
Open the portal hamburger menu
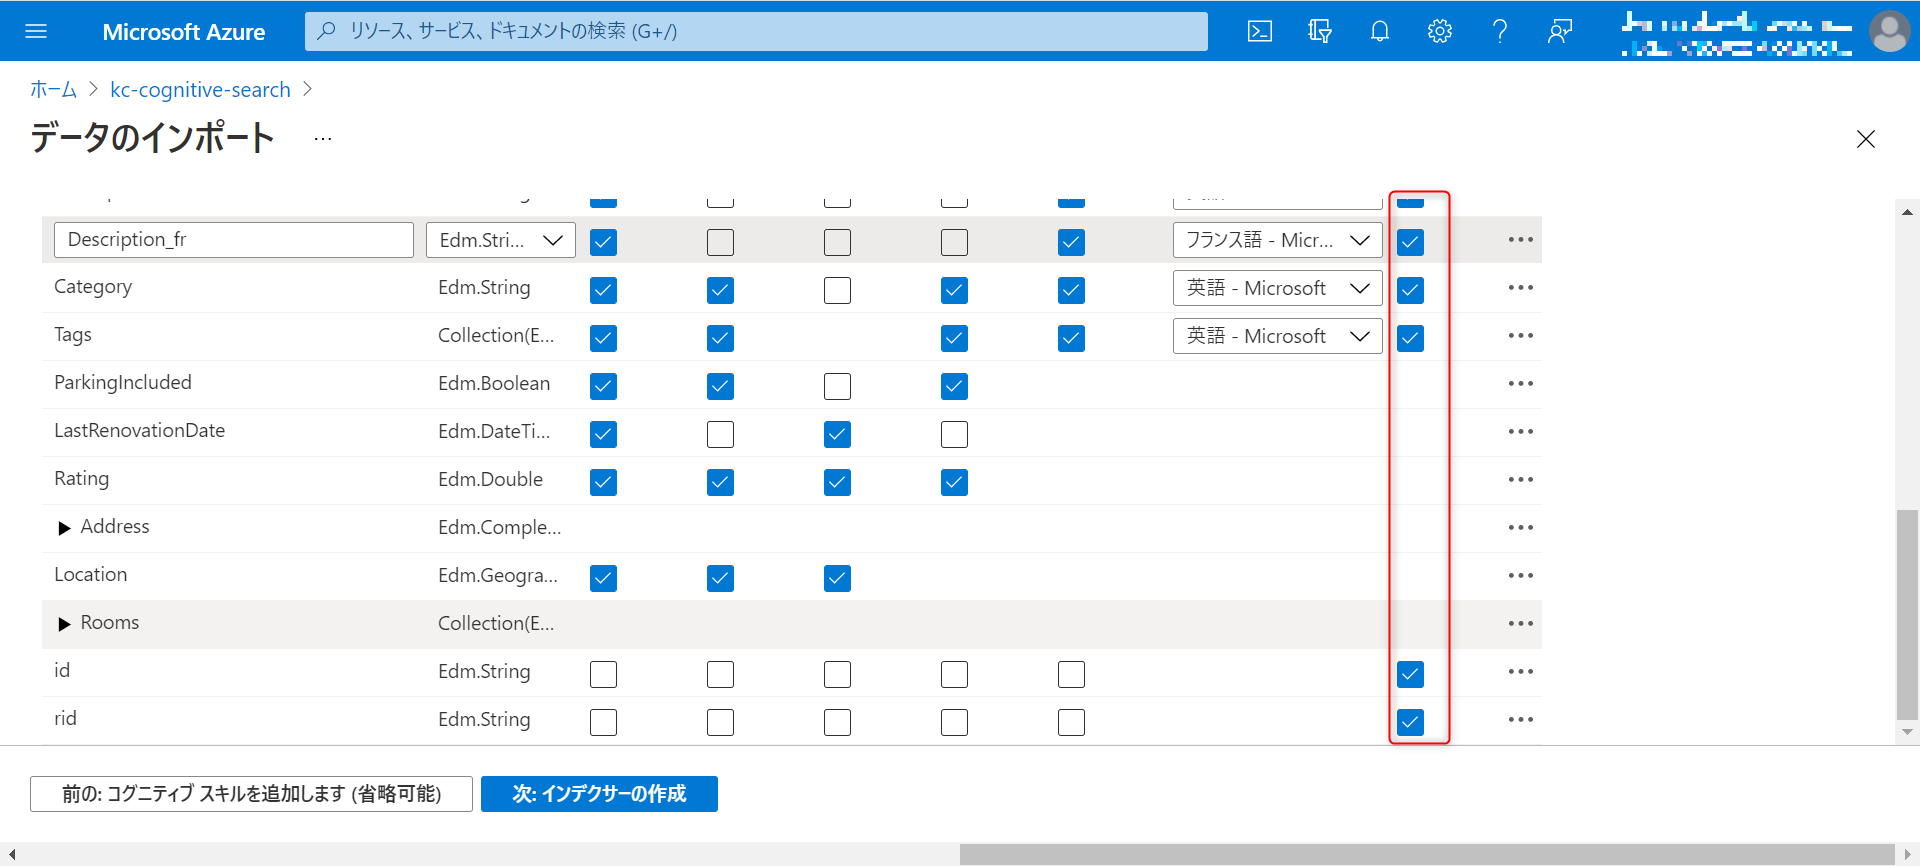click(36, 31)
